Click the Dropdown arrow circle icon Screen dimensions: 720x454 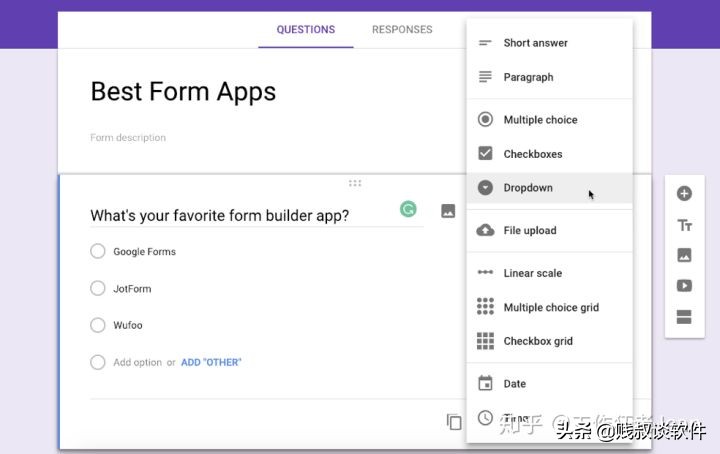coord(485,187)
